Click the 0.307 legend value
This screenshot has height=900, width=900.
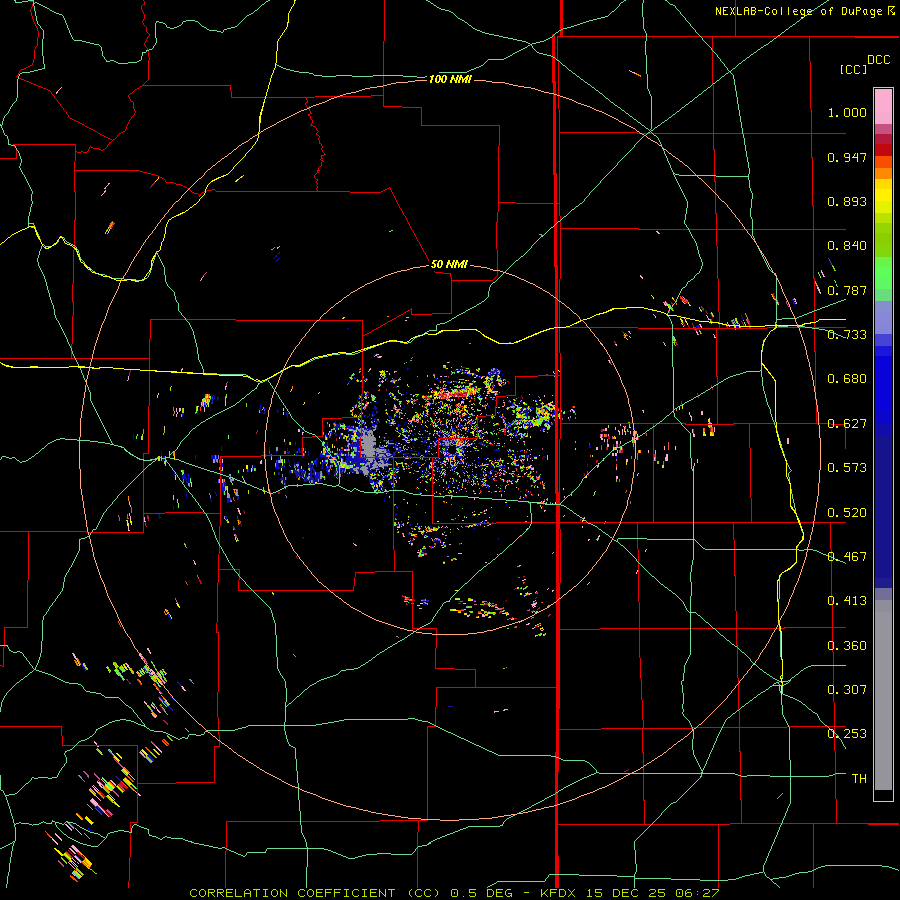pyautogui.click(x=847, y=690)
